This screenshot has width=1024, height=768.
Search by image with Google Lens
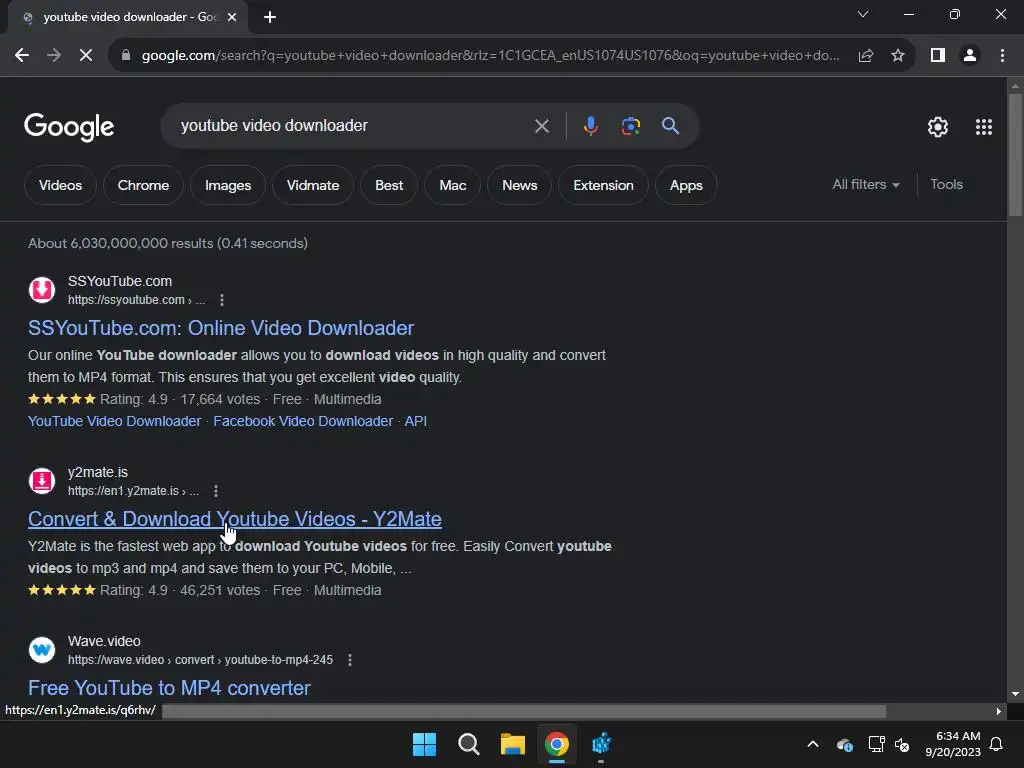[x=630, y=126]
